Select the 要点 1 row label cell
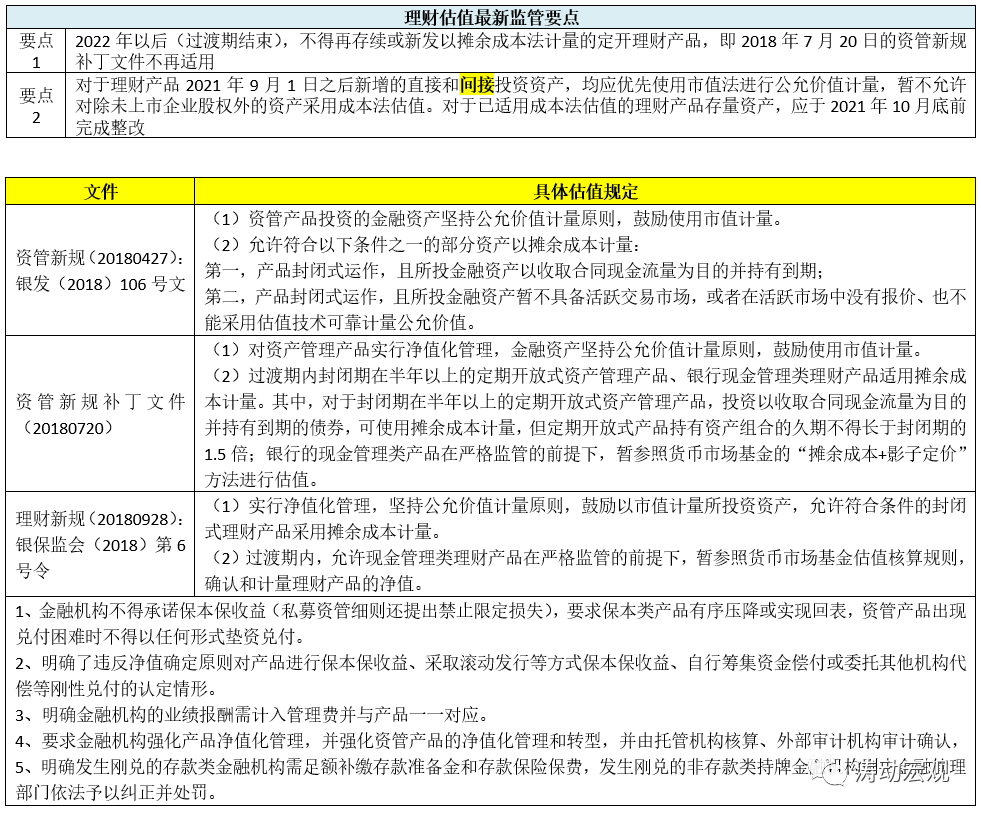This screenshot has width=981, height=814. [37, 50]
